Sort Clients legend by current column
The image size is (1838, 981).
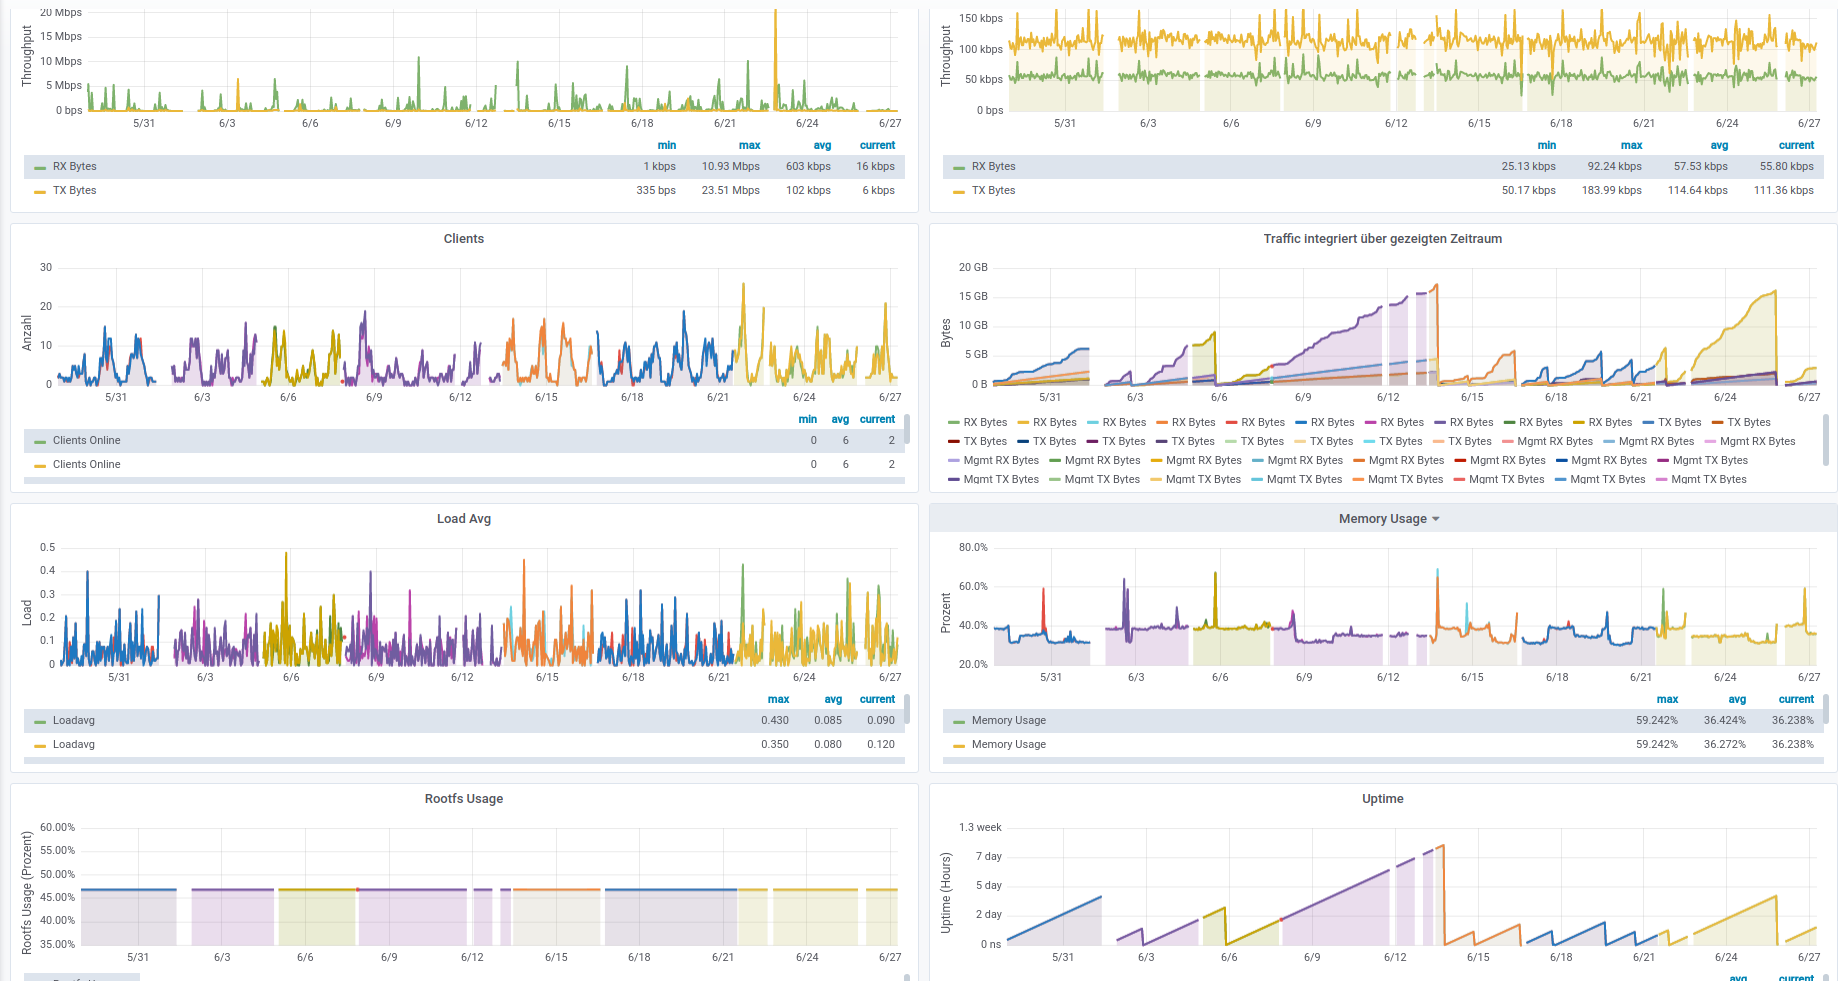[877, 419]
